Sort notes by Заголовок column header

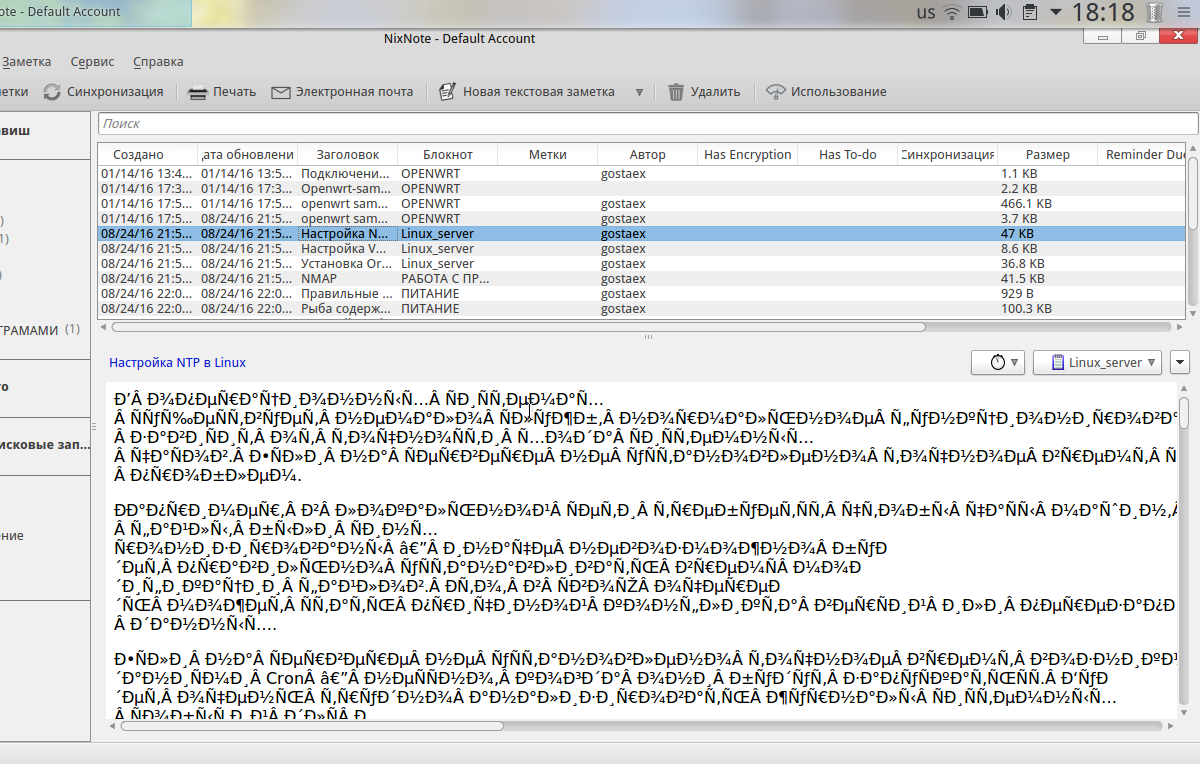pos(347,154)
